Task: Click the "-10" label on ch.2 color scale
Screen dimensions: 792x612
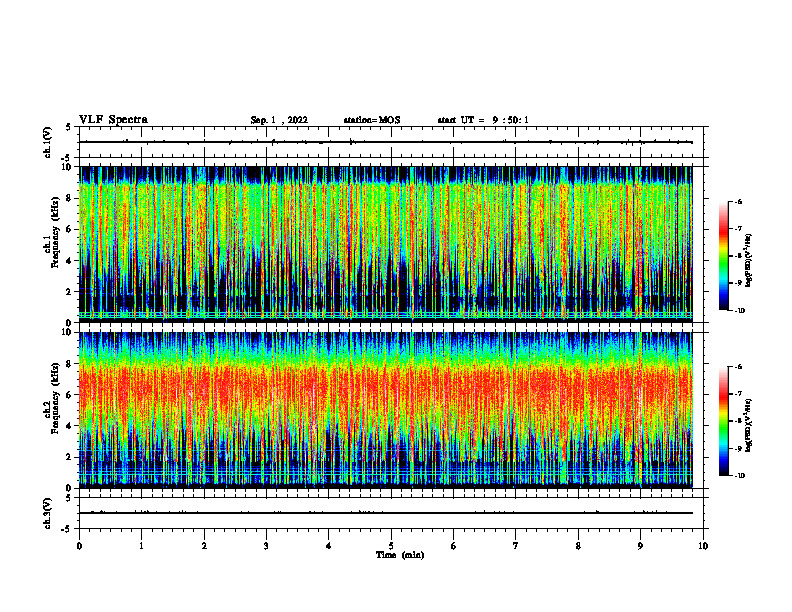Action: click(739, 476)
